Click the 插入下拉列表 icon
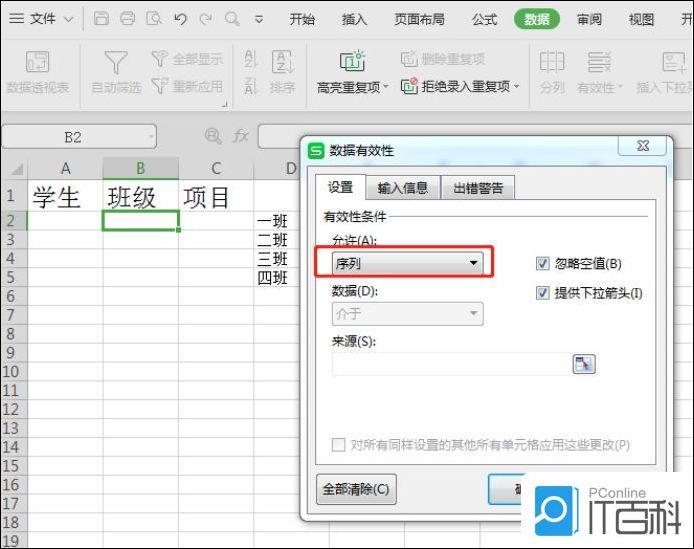Screen dimensions: 694x549 pyautogui.click(x=675, y=62)
